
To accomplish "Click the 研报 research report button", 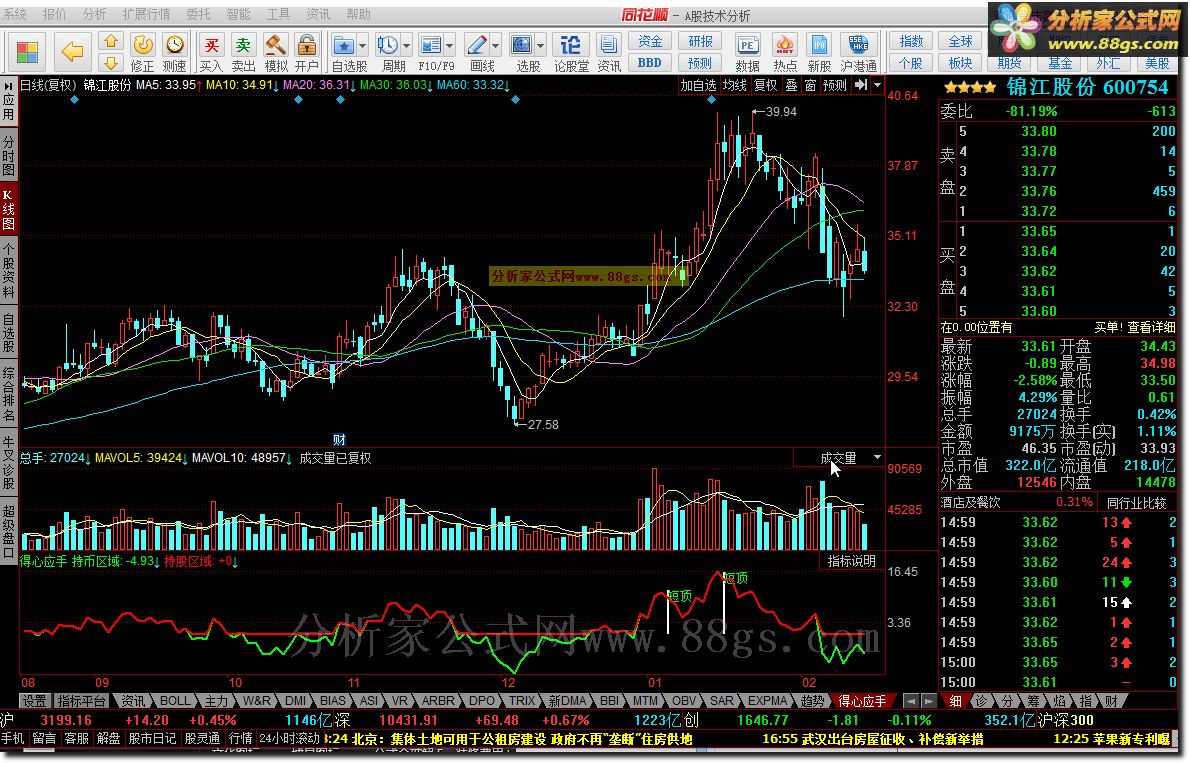I will tap(700, 41).
